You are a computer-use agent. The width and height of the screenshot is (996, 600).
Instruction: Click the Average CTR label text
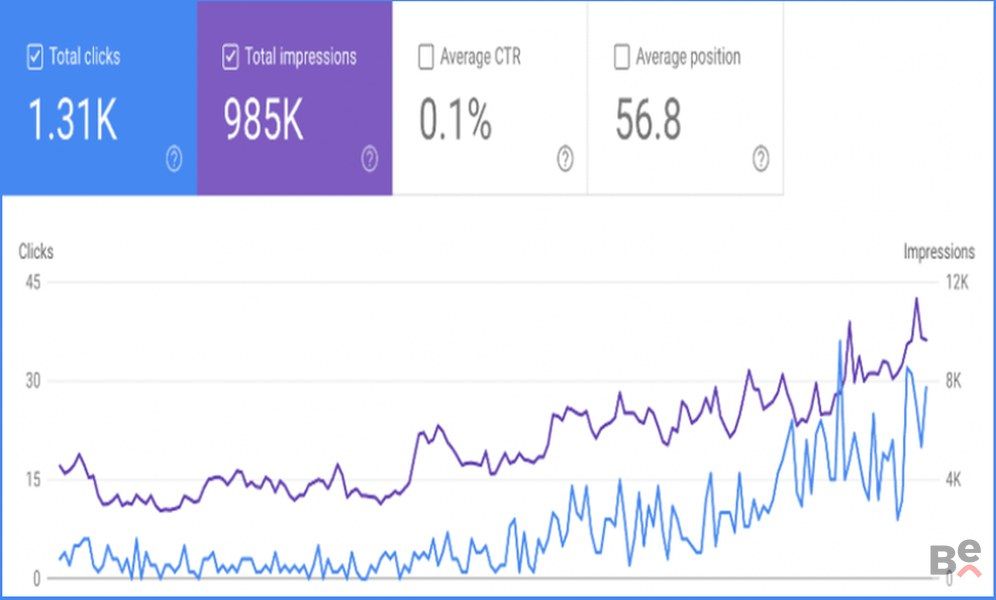pyautogui.click(x=480, y=57)
